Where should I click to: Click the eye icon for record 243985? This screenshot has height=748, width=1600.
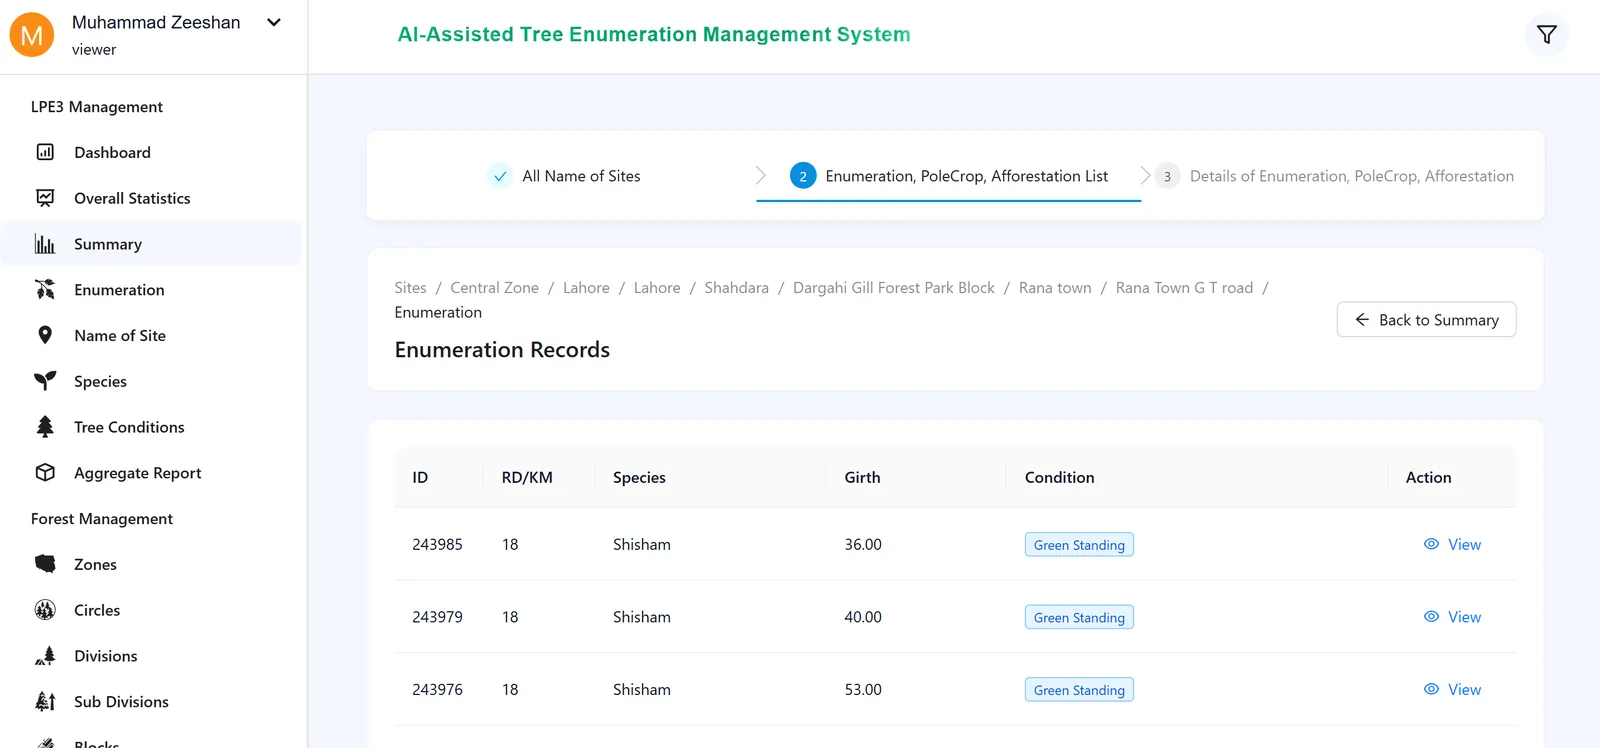tap(1431, 544)
